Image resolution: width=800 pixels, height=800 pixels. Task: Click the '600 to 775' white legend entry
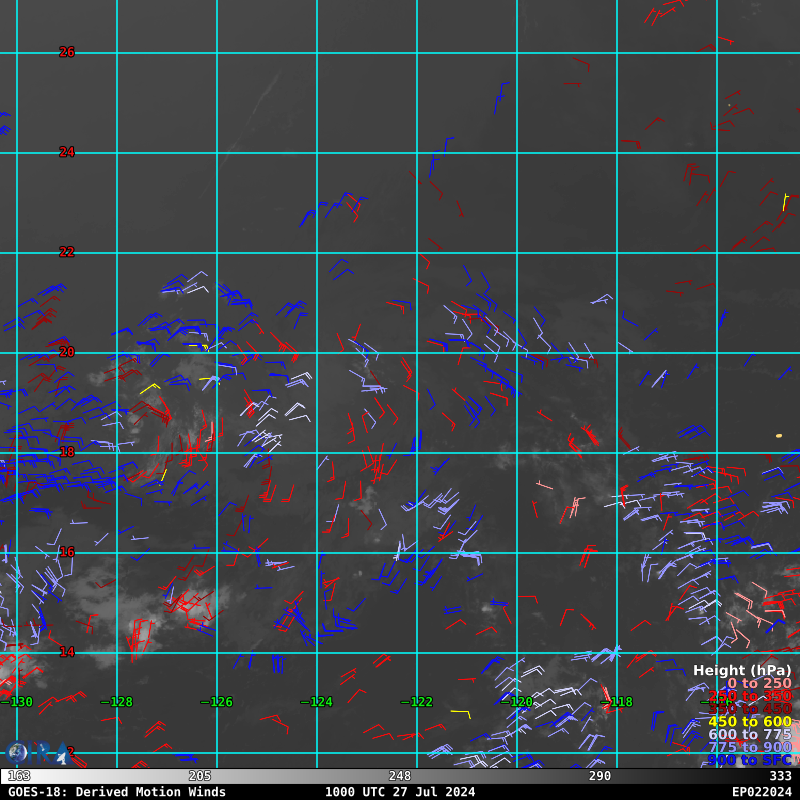point(749,734)
